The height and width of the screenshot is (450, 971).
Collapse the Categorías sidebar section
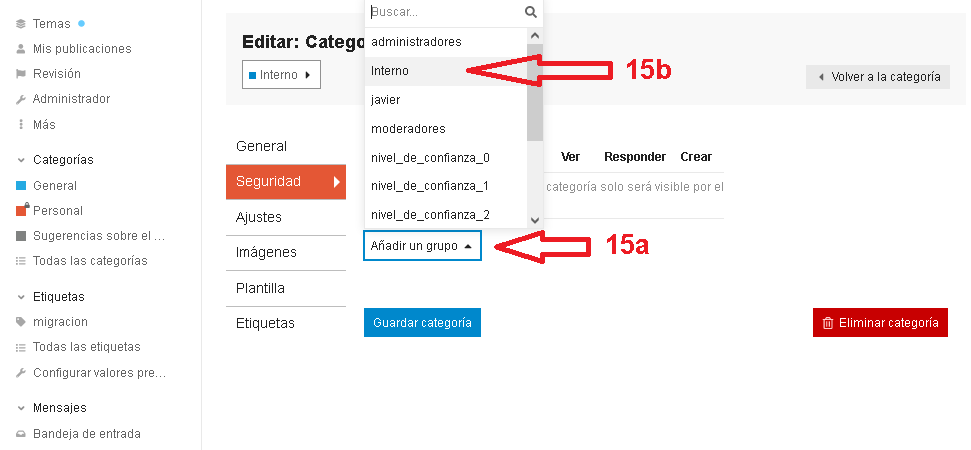[x=21, y=160]
